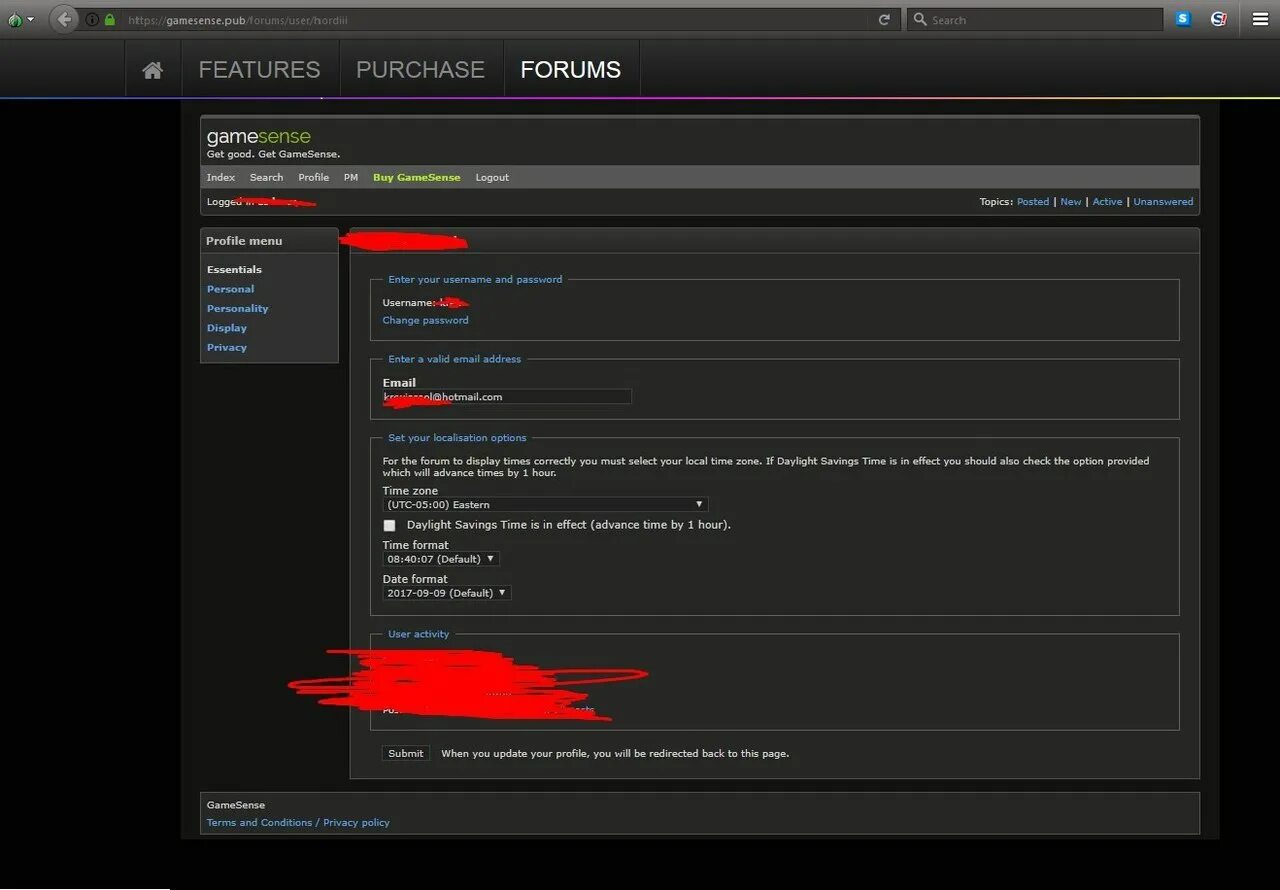Viewport: 1280px width, 890px height.
Task: Select Personality in Profile menu
Action: tap(237, 308)
